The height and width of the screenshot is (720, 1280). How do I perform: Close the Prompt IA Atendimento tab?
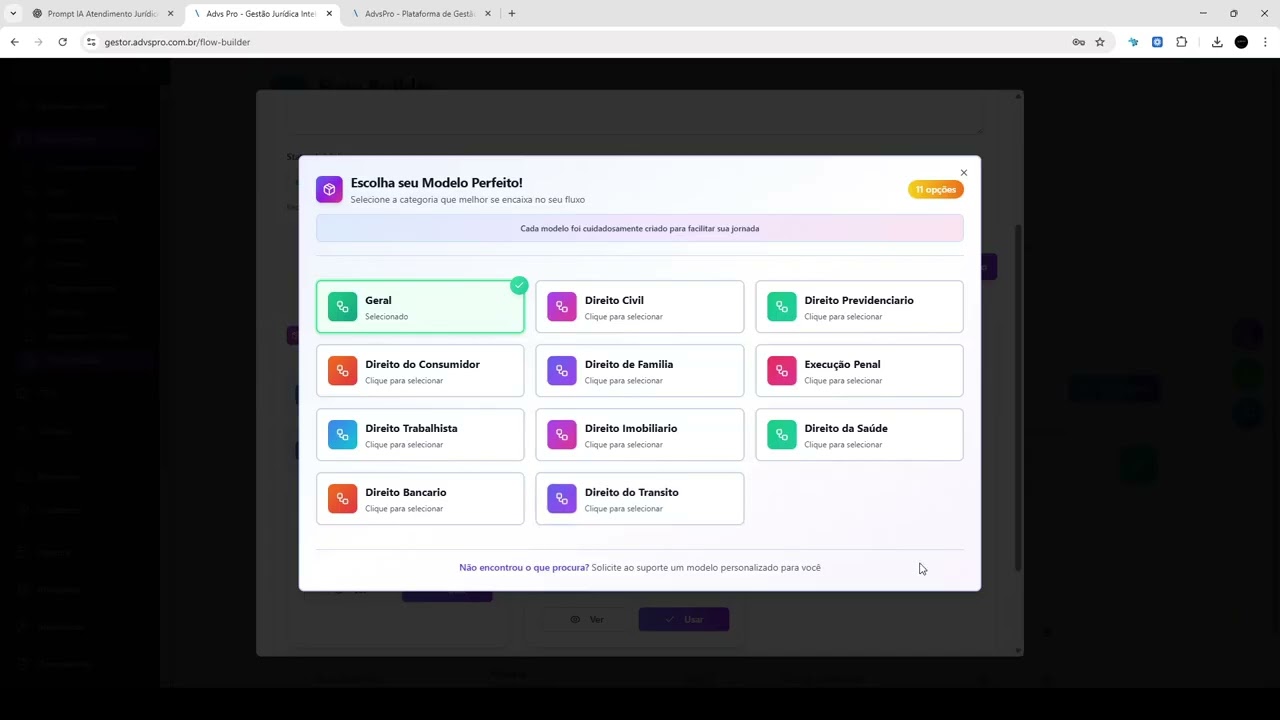[x=170, y=14]
